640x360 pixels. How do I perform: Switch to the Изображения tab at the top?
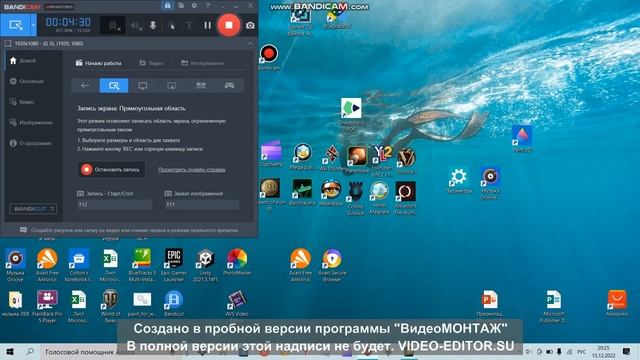(x=202, y=63)
